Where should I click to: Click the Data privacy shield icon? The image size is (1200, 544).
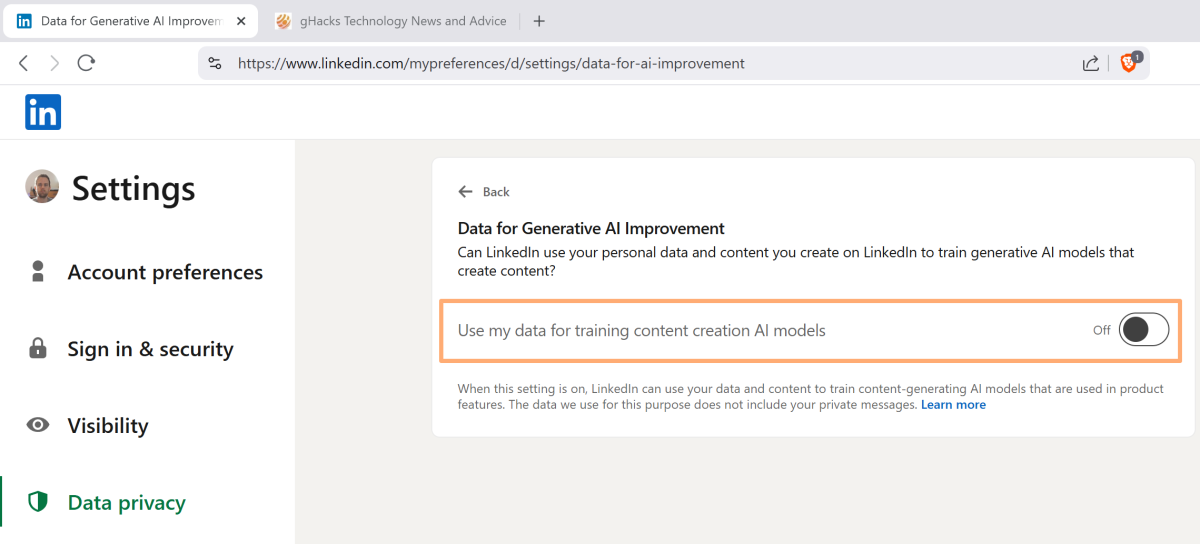pos(38,502)
